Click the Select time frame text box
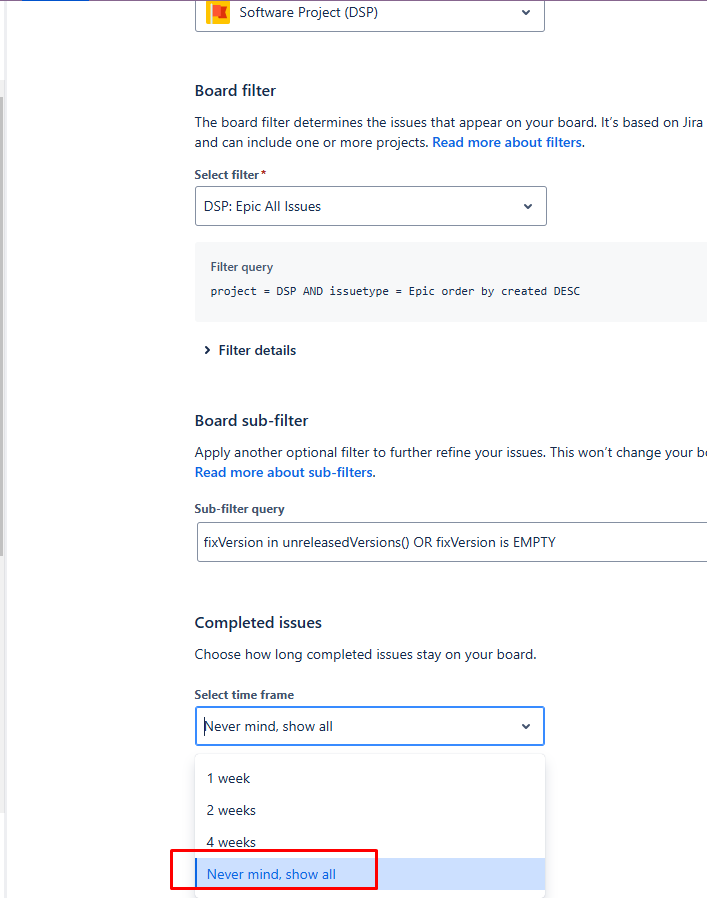This screenshot has width=707, height=898. click(350, 726)
